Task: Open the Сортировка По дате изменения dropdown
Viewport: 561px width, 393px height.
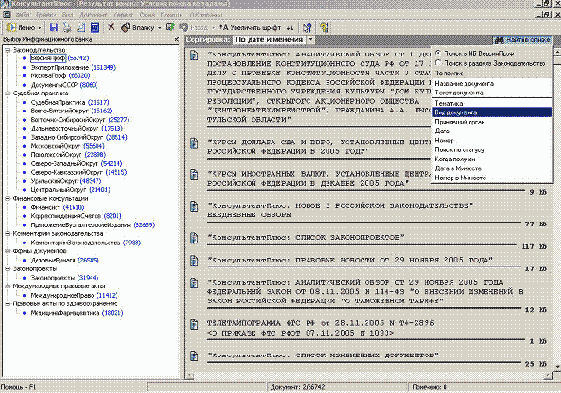Action: pyautogui.click(x=311, y=39)
